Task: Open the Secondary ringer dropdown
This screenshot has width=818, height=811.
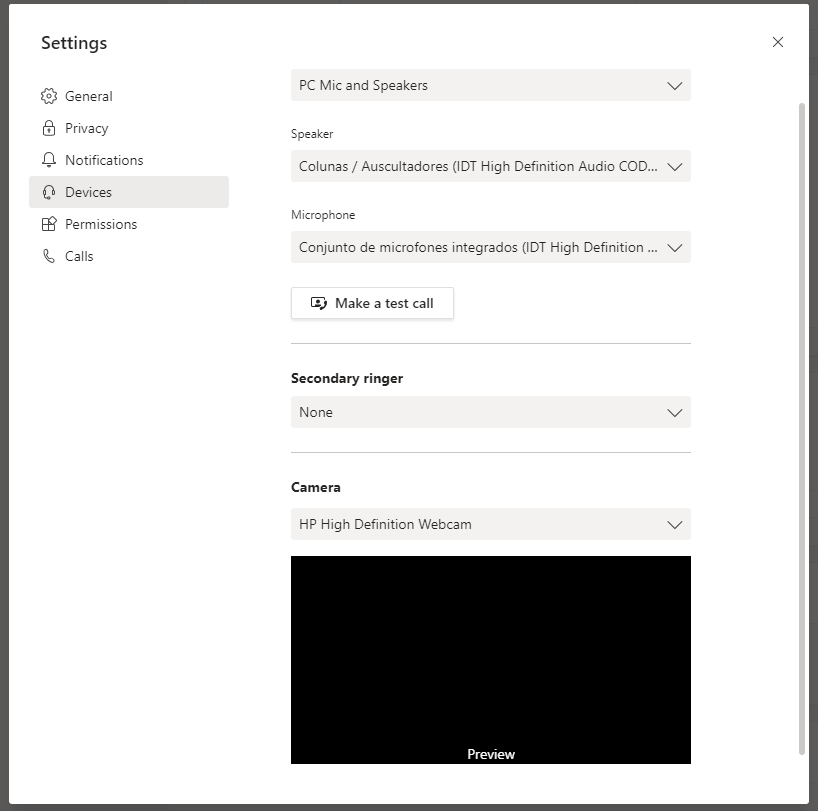Action: tap(490, 412)
